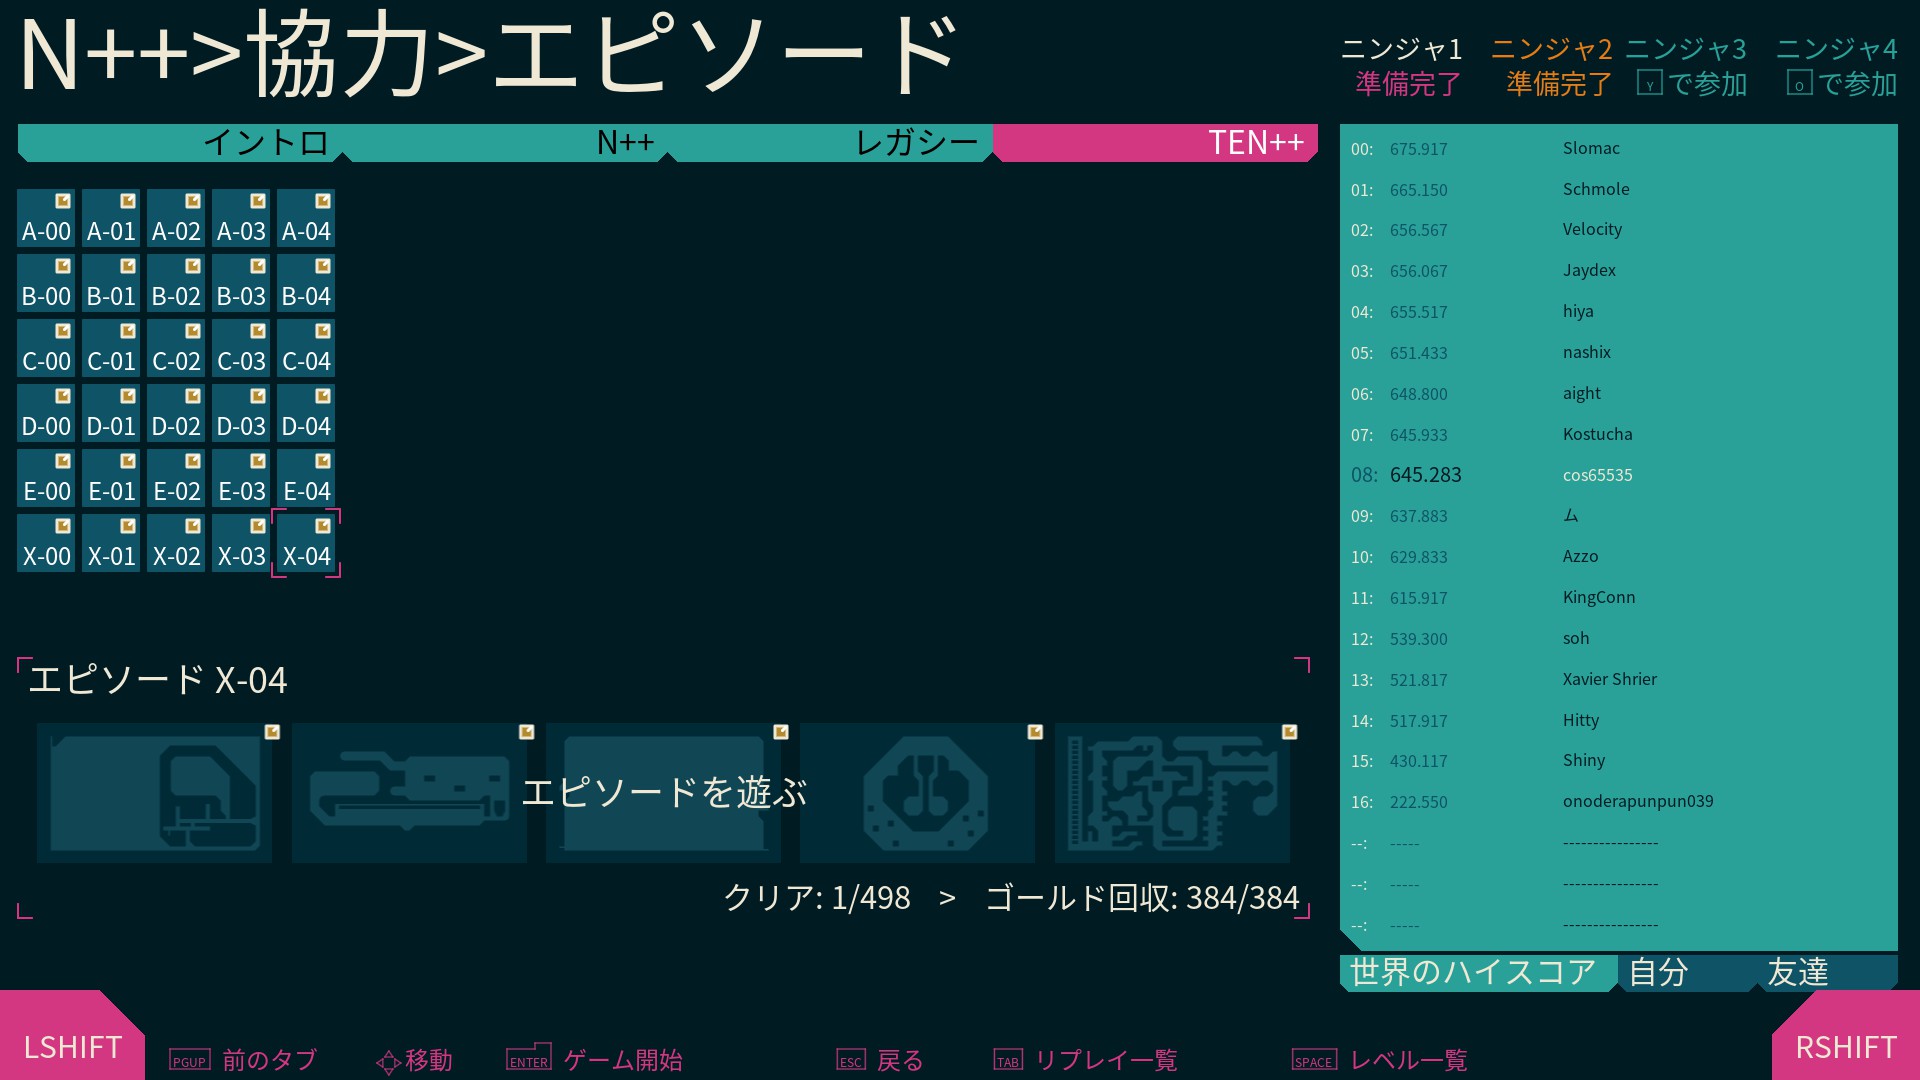The height and width of the screenshot is (1080, 1920).
Task: Click the TAB key icon for リプレイ一覧
Action: click(1007, 1060)
